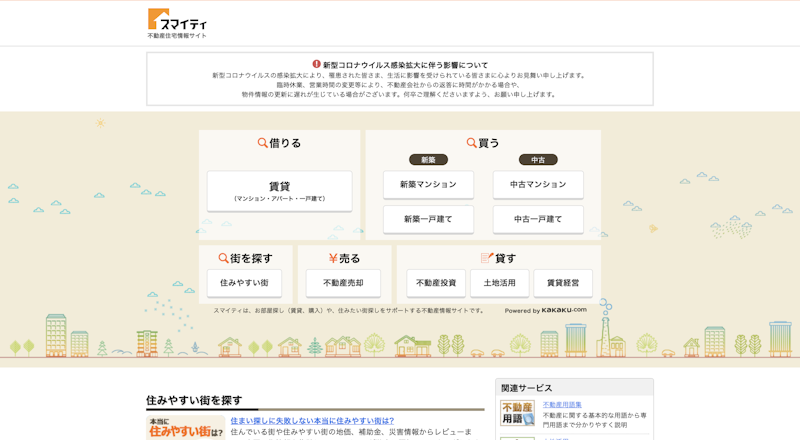Open the 本当に住みやすい街は? article link

pos(312,421)
